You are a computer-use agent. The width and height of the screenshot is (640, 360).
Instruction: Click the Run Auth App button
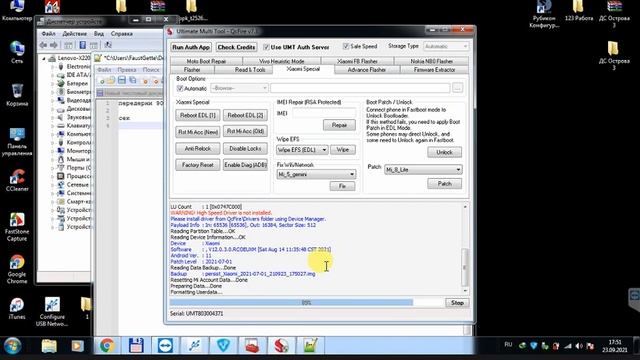[x=191, y=47]
